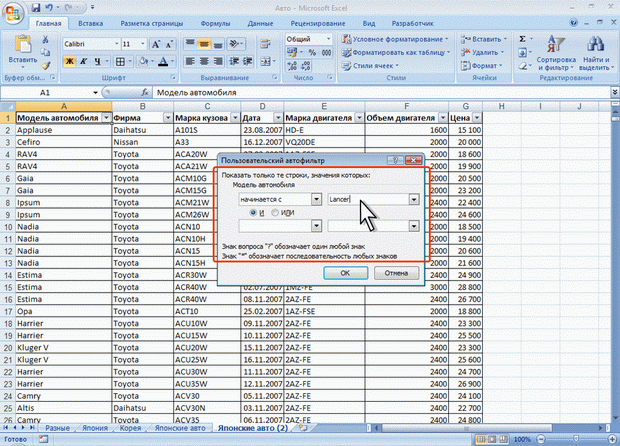Viewport: 620px width, 446px height.
Task: Click the Lancer text input field
Action: [x=368, y=199]
